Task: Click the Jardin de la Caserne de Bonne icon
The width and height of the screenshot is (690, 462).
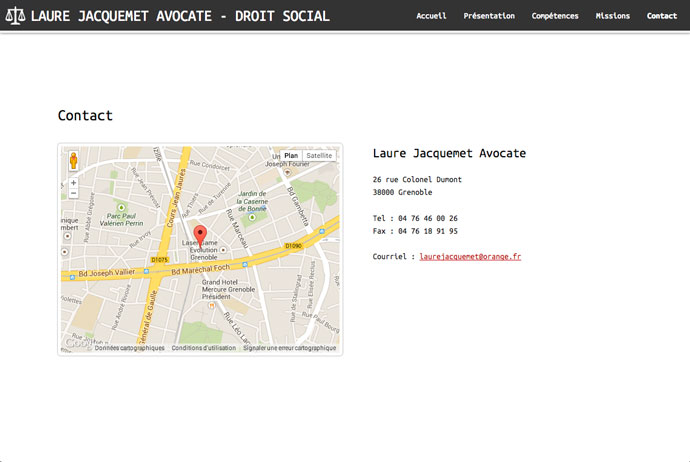Action: pos(252,215)
